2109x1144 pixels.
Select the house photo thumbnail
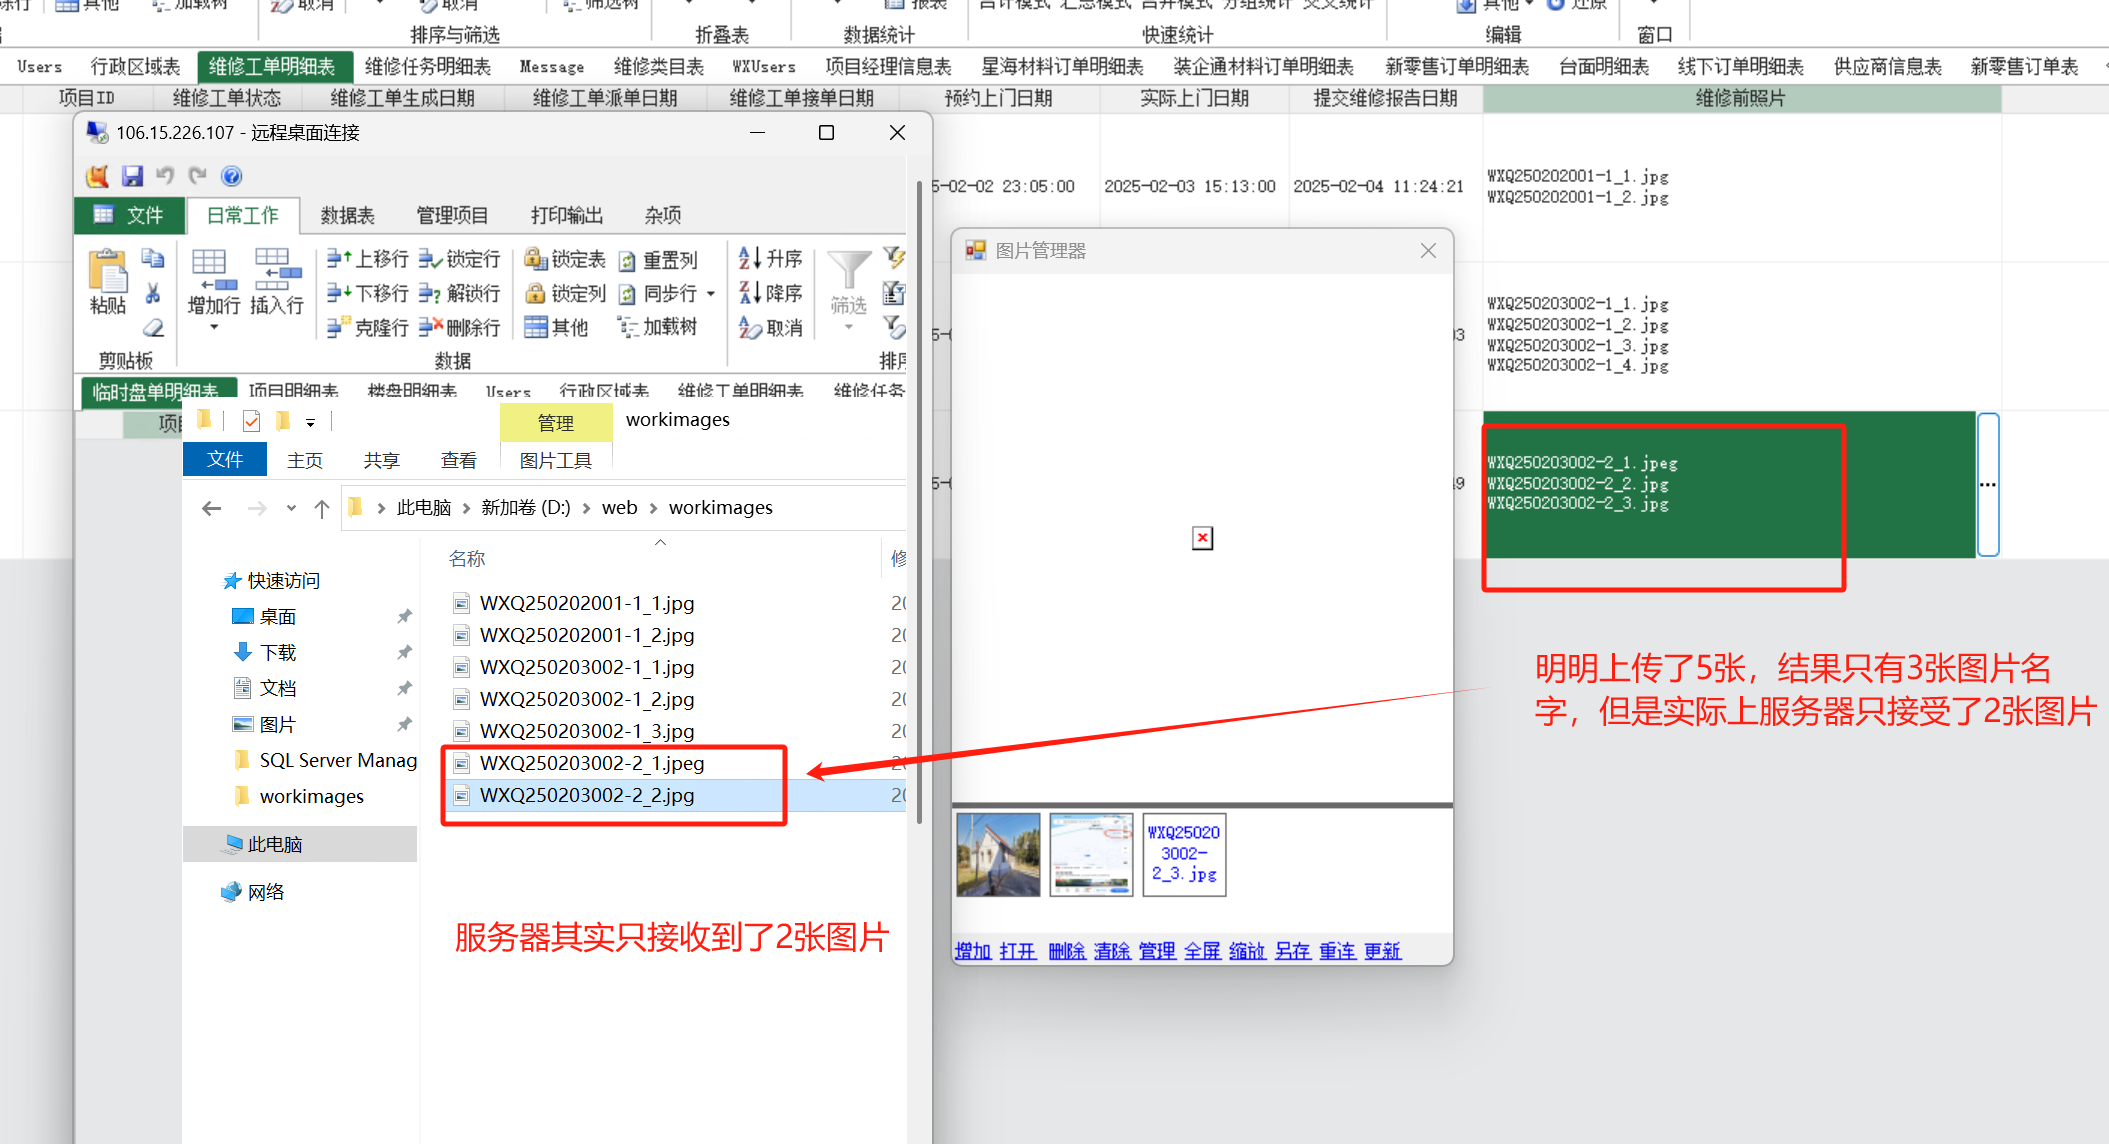click(x=998, y=854)
